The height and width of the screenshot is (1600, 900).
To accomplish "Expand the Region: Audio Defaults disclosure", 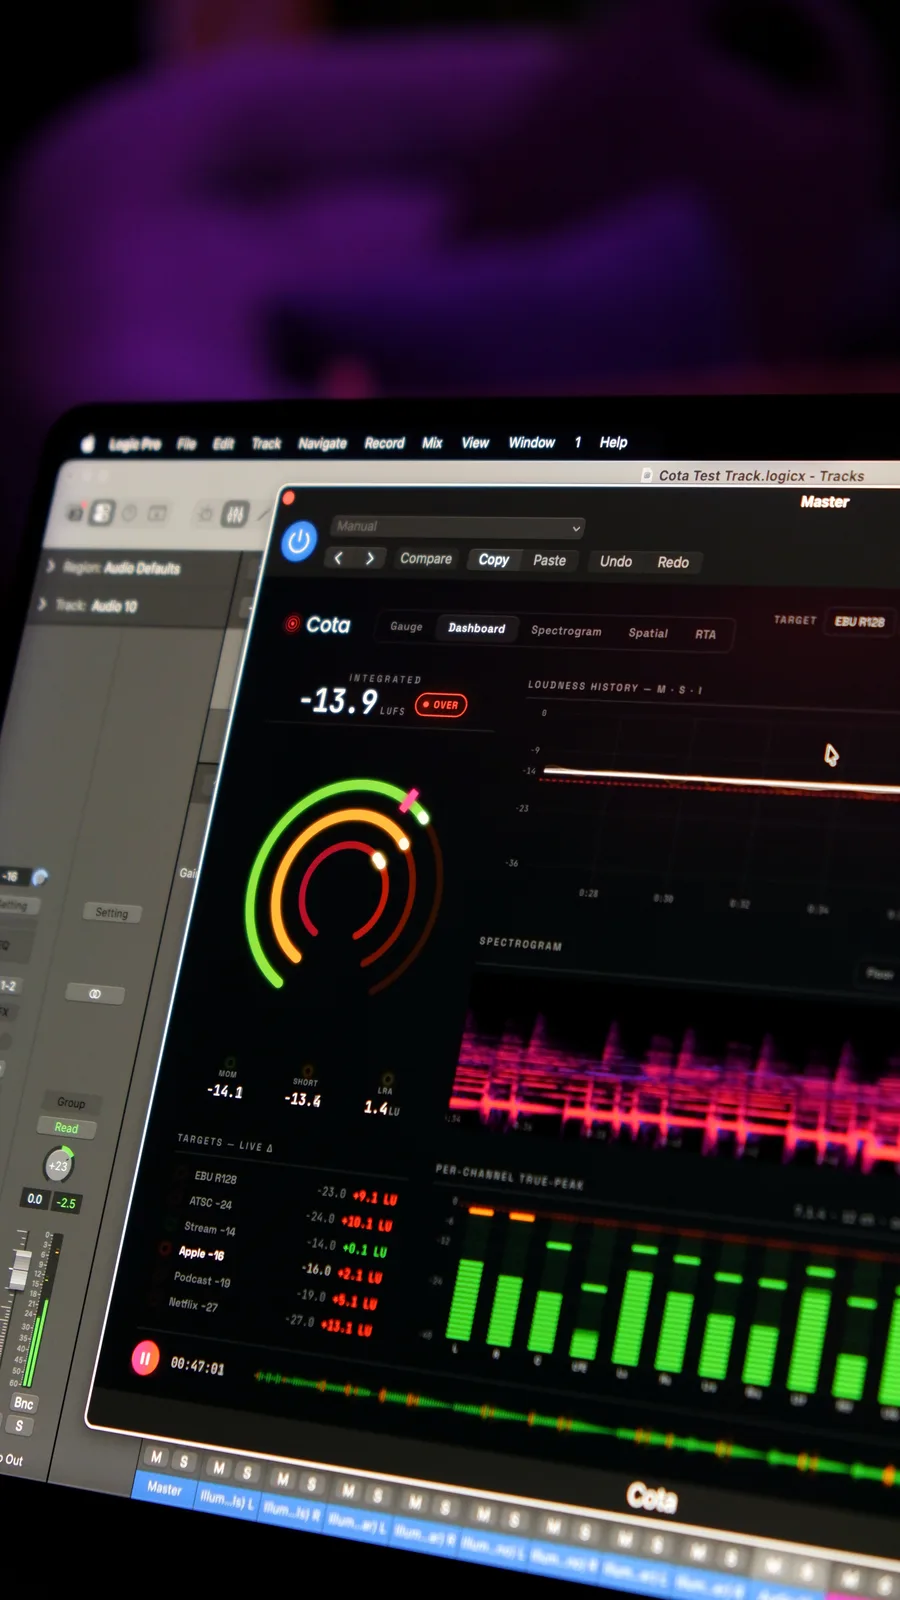I will [x=51, y=566].
